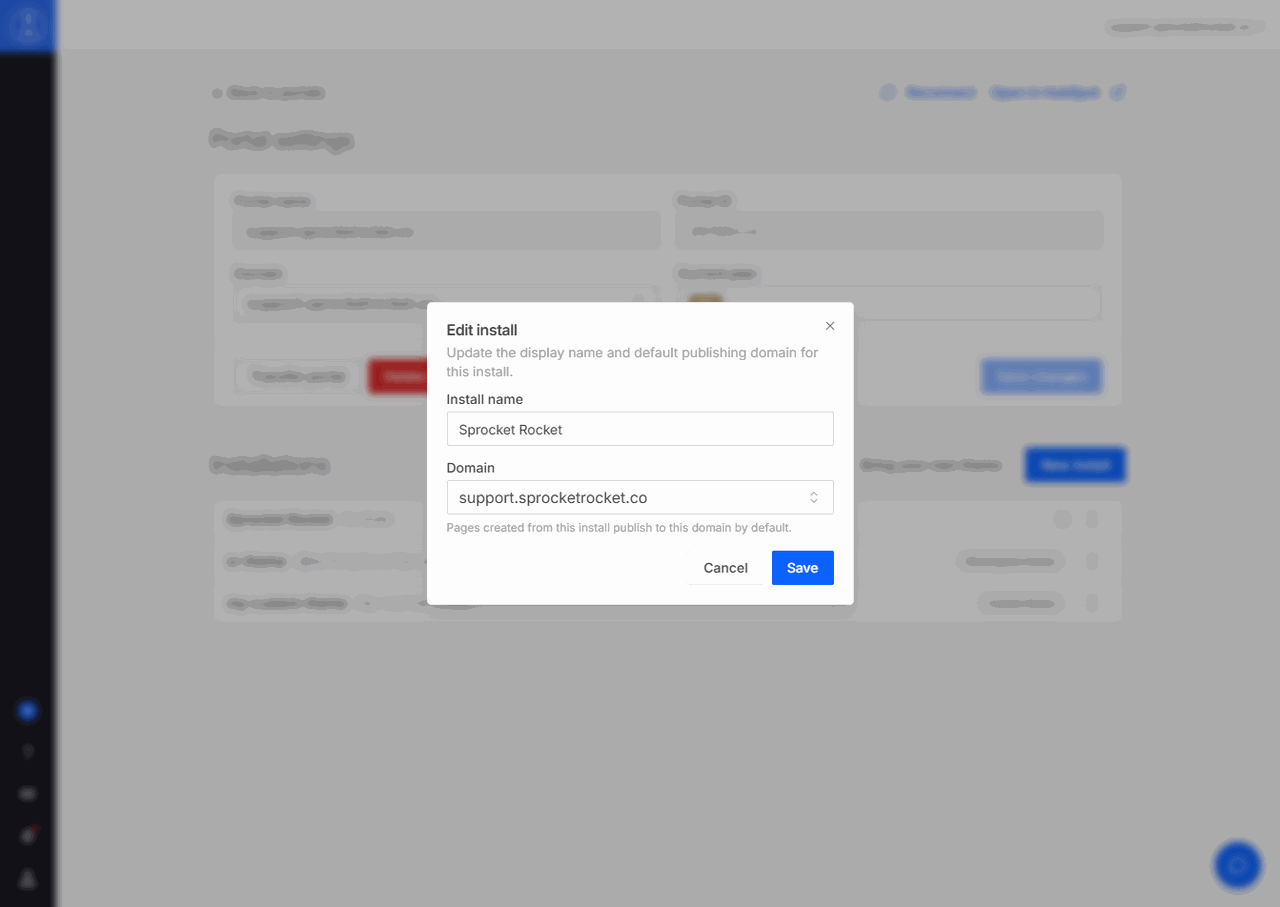Open the Domain dropdown
This screenshot has height=907, width=1280.
[x=640, y=497]
